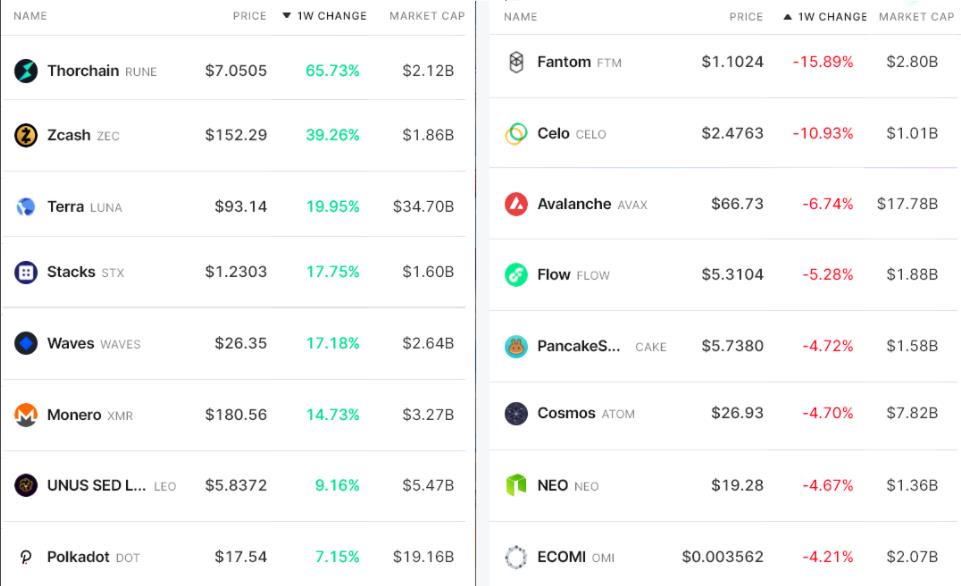Click the NEO coin icon
The image size is (961, 586).
(x=516, y=486)
